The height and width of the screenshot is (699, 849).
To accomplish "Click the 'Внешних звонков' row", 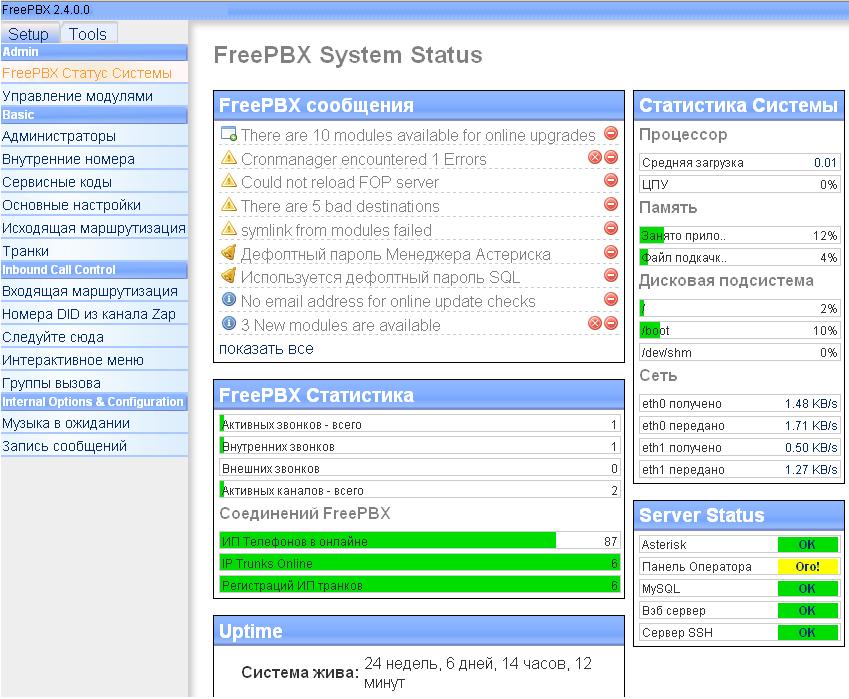I will (420, 468).
